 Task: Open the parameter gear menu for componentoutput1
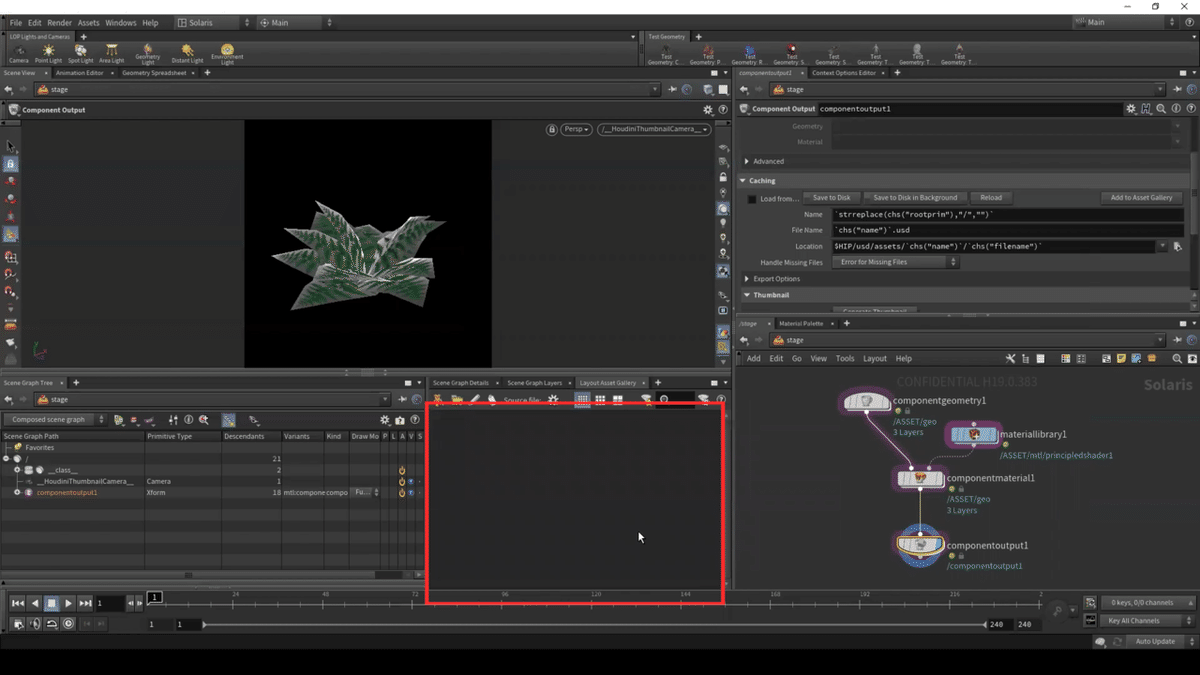point(1131,109)
